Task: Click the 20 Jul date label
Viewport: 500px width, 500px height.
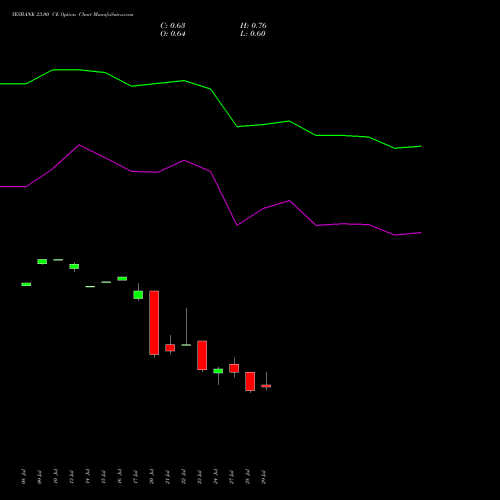Action: pyautogui.click(x=152, y=477)
